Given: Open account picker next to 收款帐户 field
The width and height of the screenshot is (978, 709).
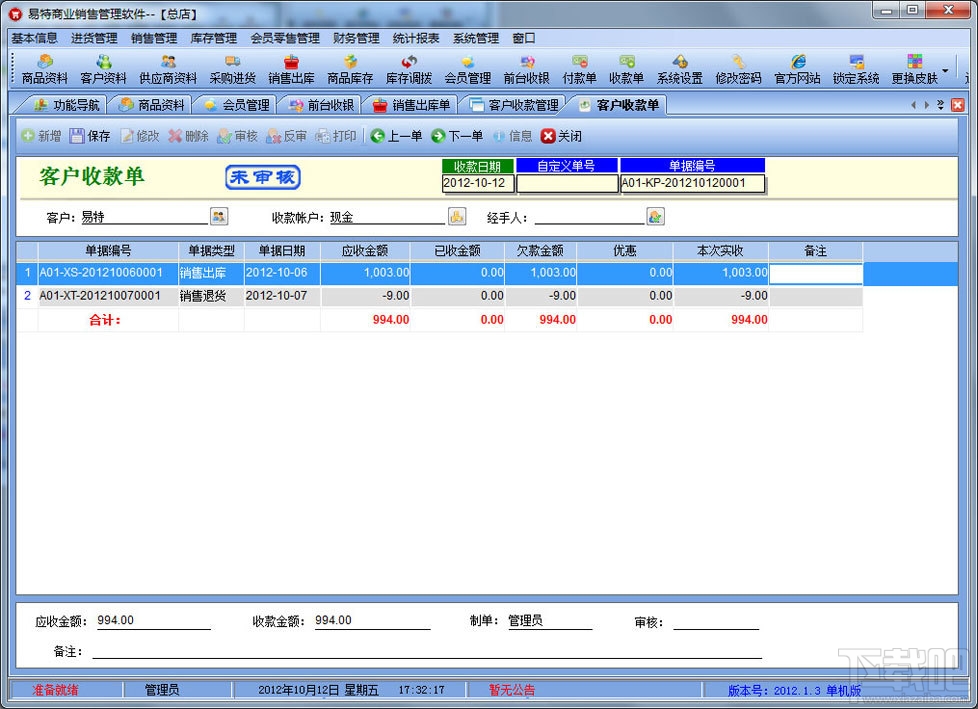Looking at the screenshot, I should 457,216.
